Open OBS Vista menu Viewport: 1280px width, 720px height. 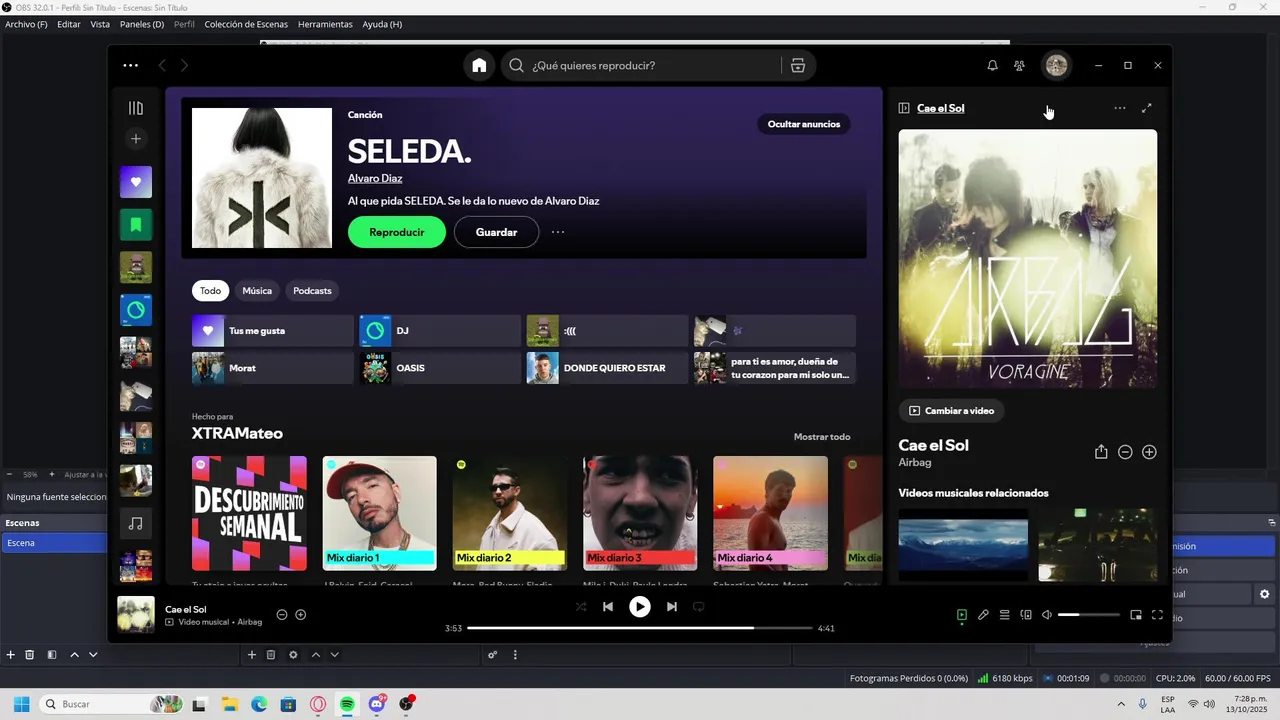(x=100, y=24)
